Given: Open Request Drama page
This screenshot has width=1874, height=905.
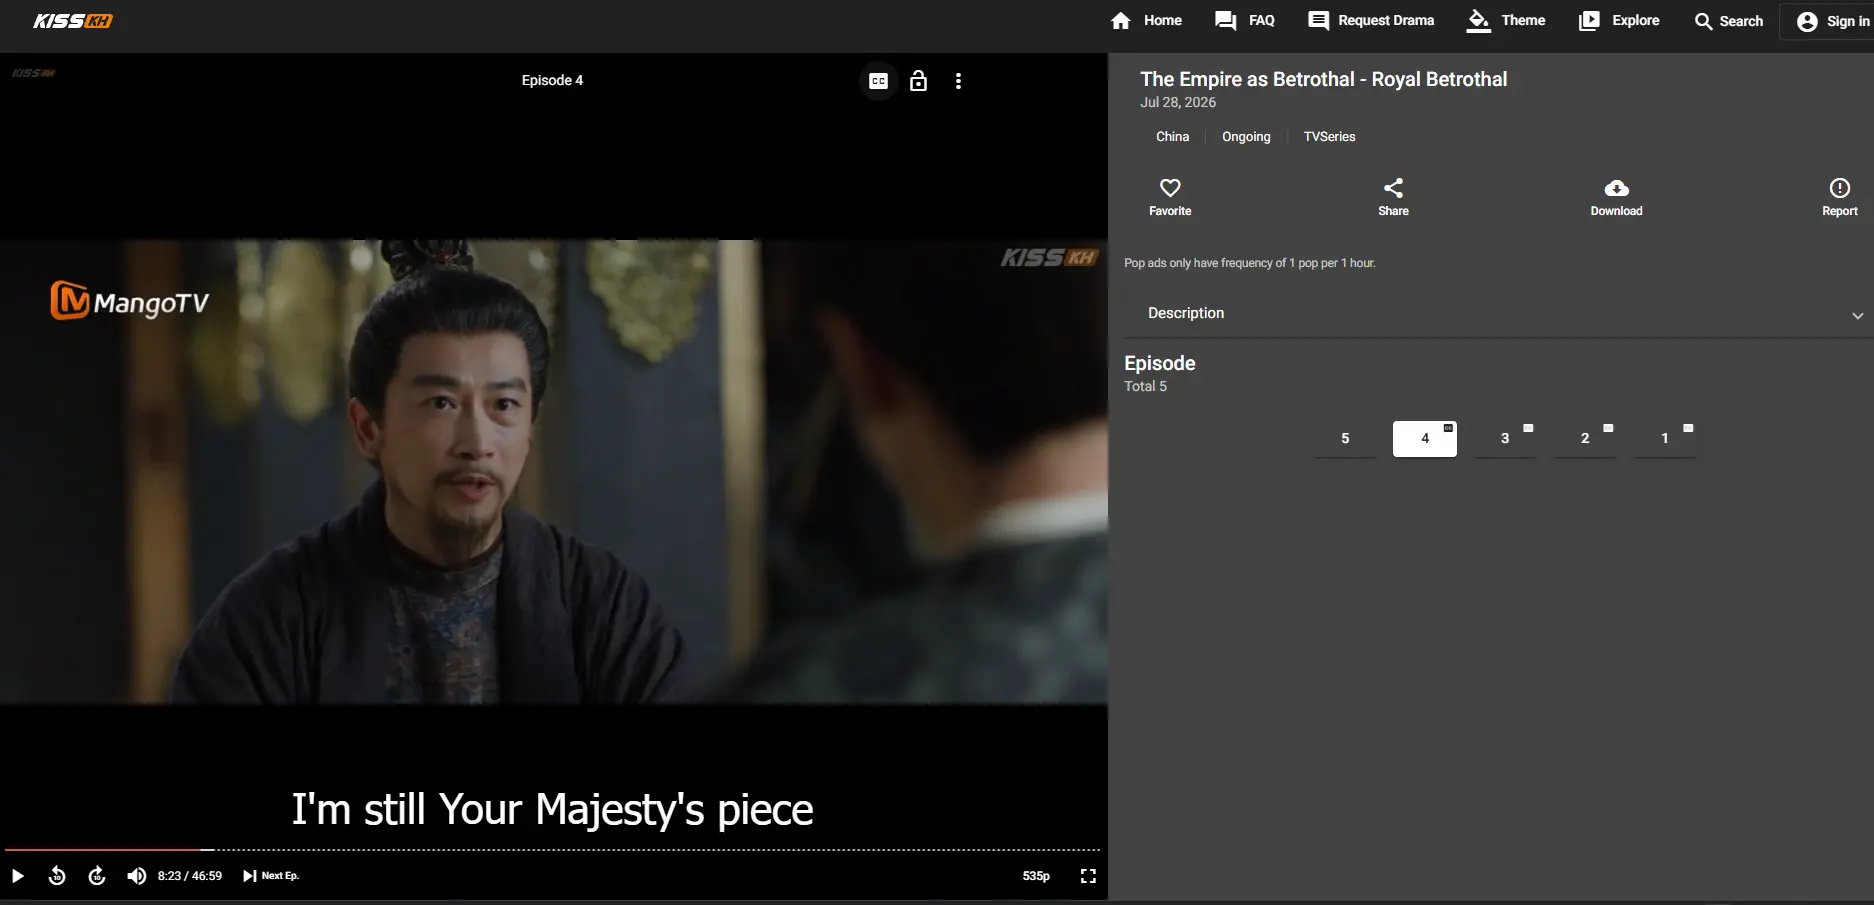Looking at the screenshot, I should [1371, 20].
